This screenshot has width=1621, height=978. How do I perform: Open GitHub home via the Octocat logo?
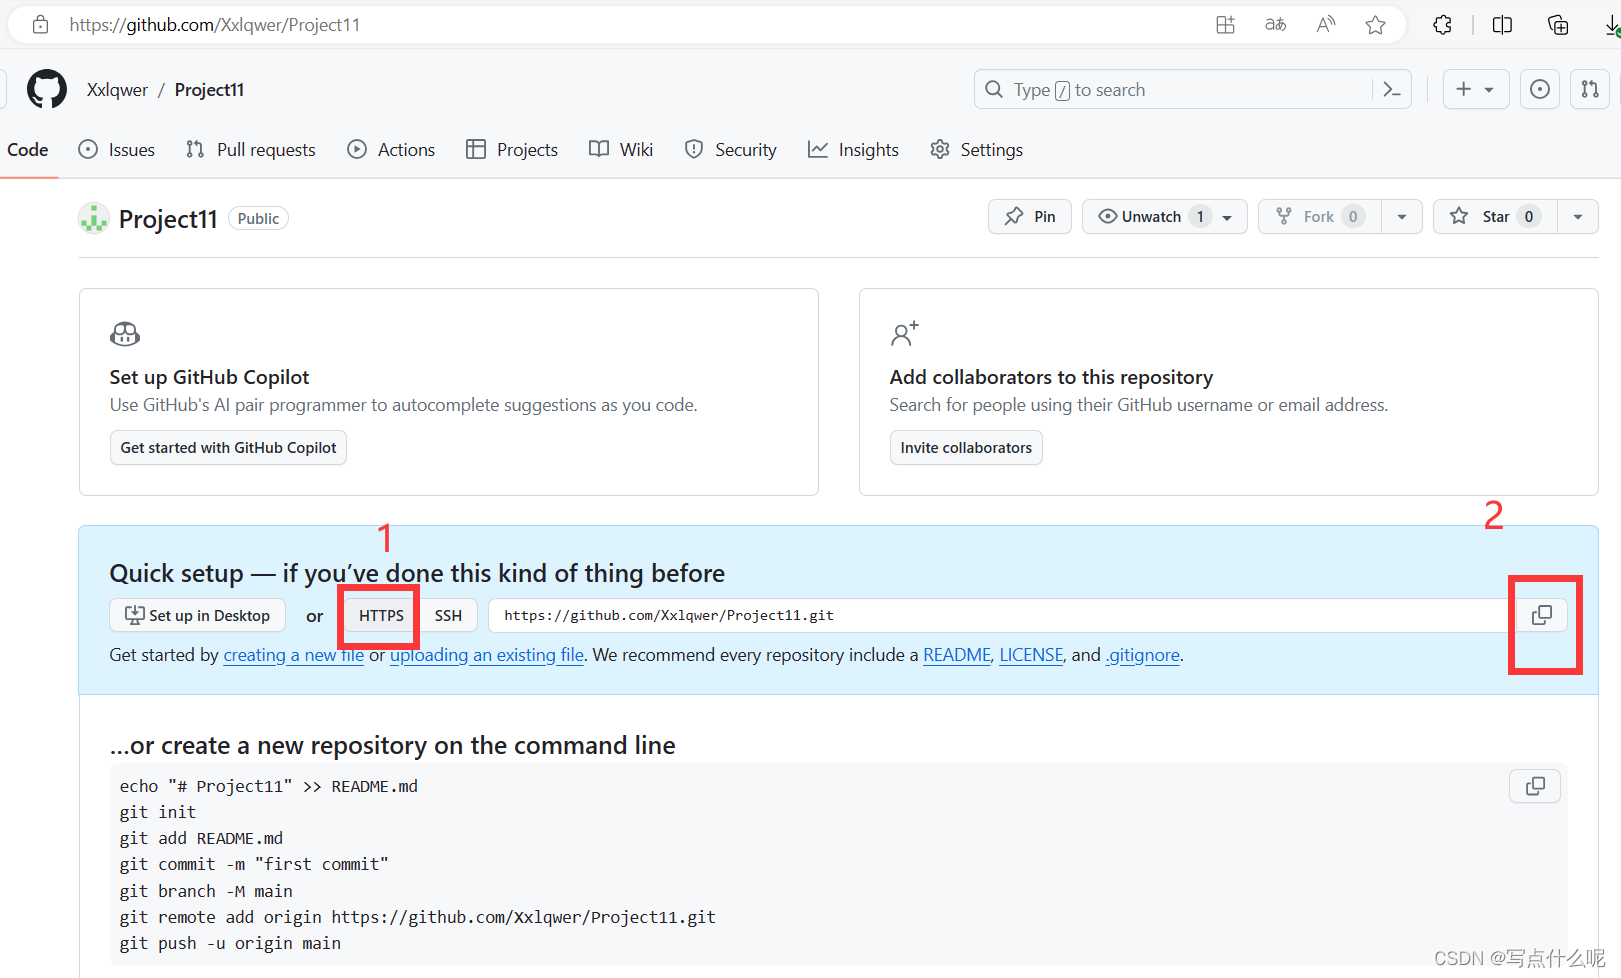coord(46,89)
